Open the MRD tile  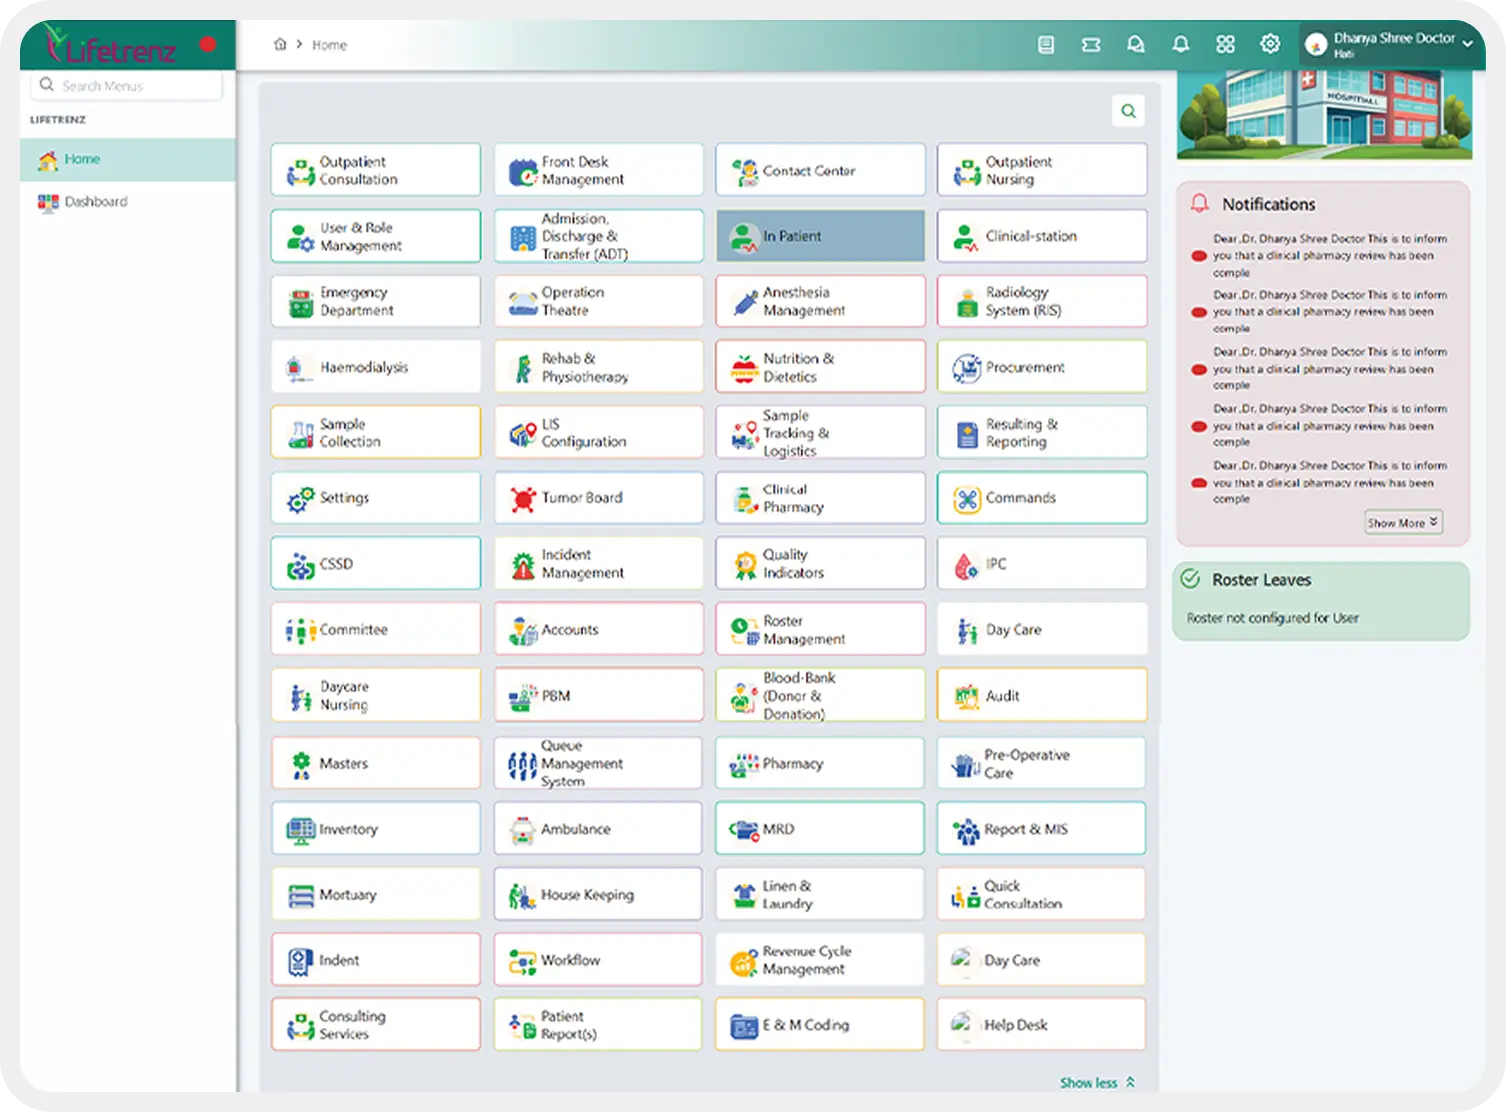point(820,828)
